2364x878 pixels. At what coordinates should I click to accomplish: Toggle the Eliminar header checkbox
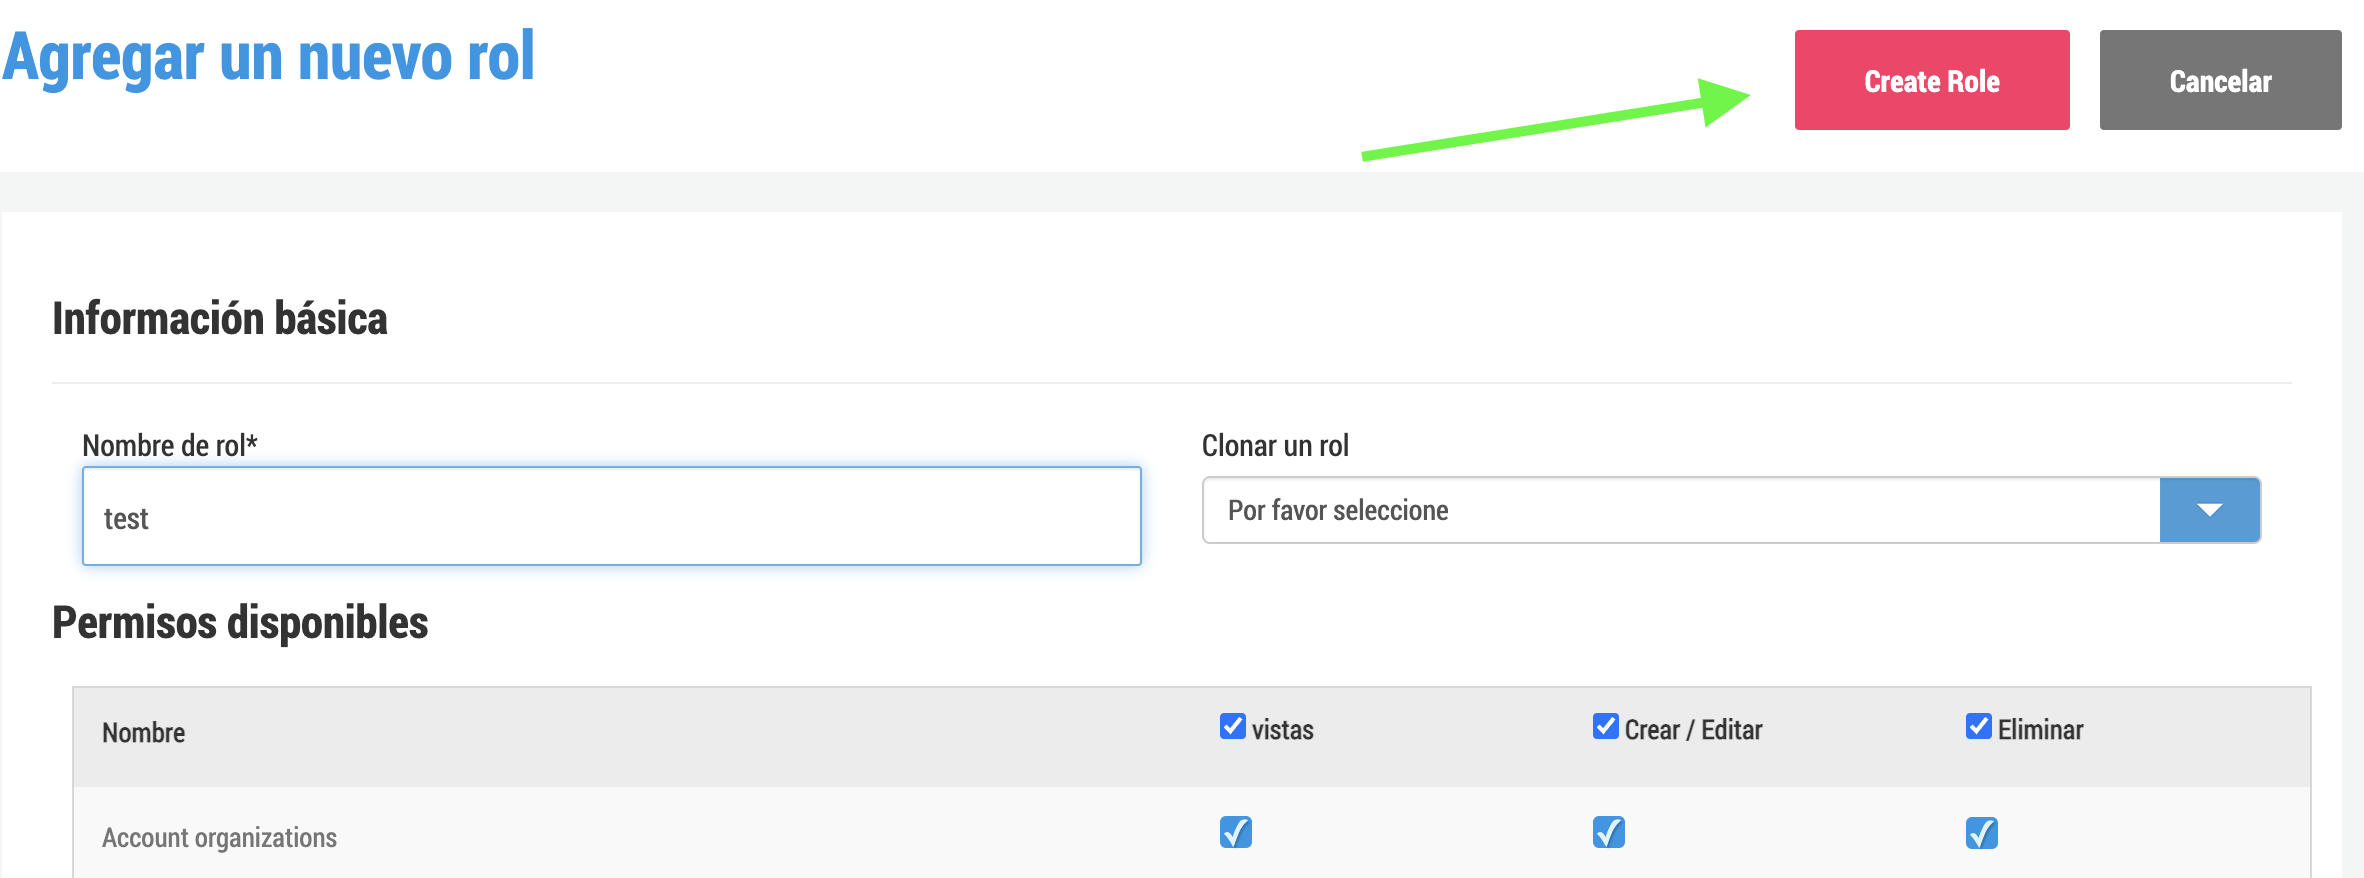pos(1979,726)
